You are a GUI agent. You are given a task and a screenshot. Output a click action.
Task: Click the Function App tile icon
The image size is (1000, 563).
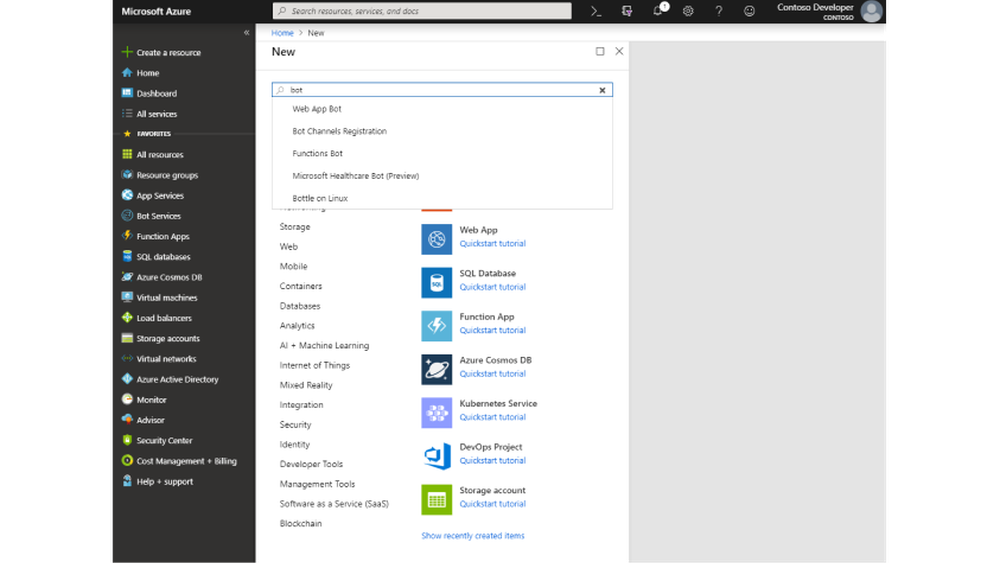click(x=436, y=326)
